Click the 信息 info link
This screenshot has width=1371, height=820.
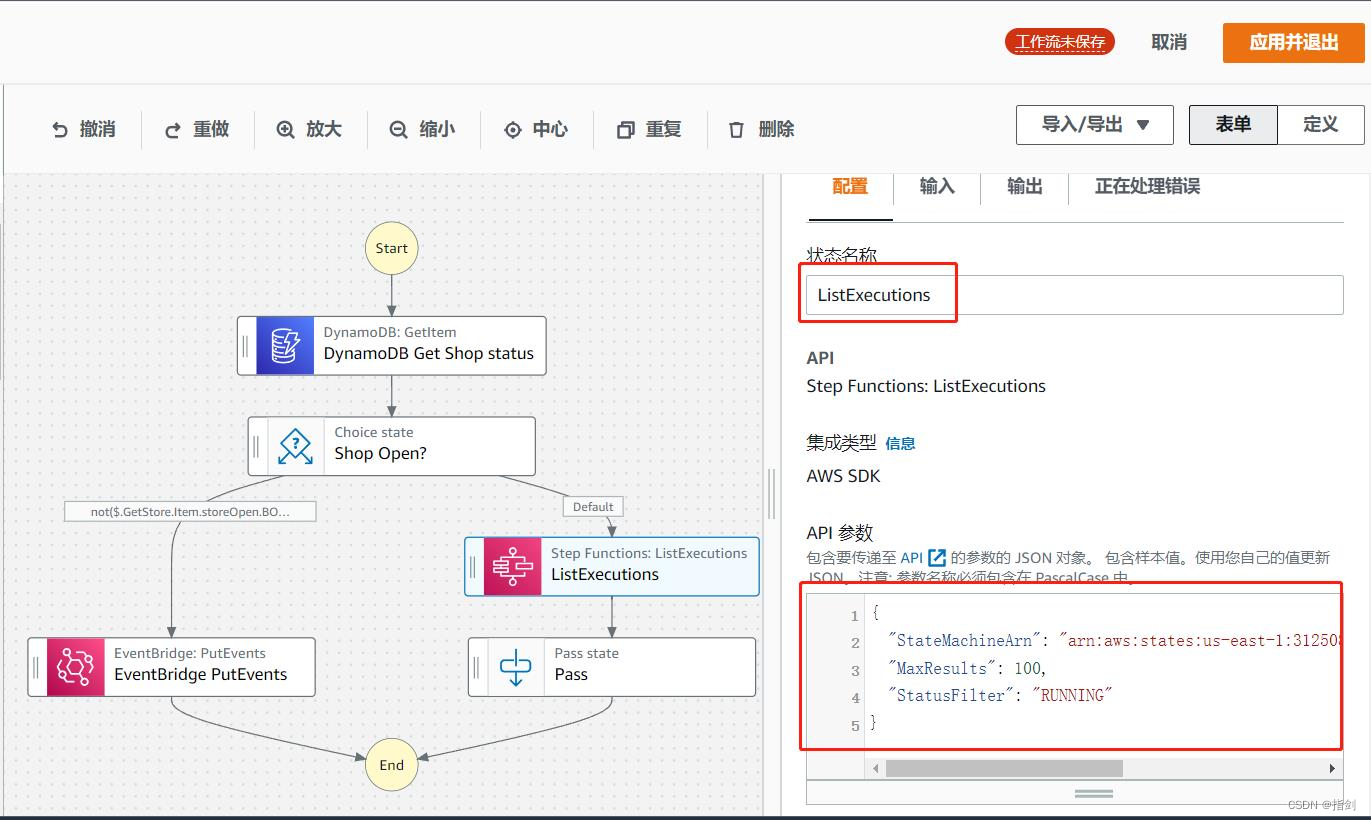(x=900, y=443)
